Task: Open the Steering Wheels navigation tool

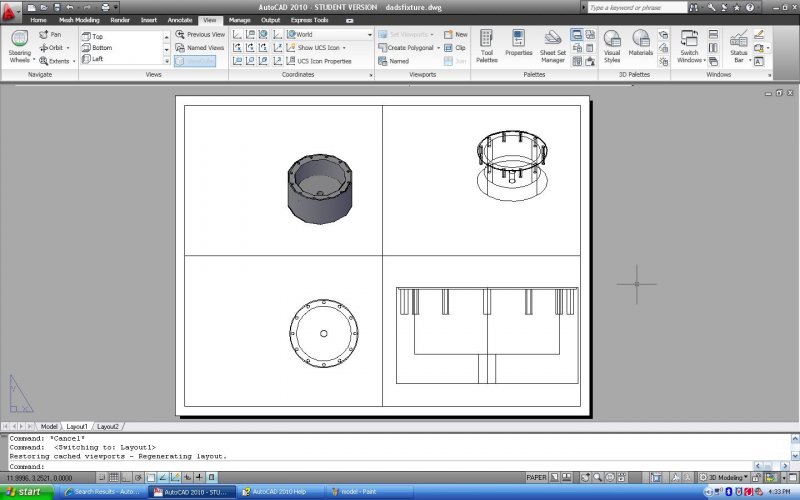Action: 19,46
